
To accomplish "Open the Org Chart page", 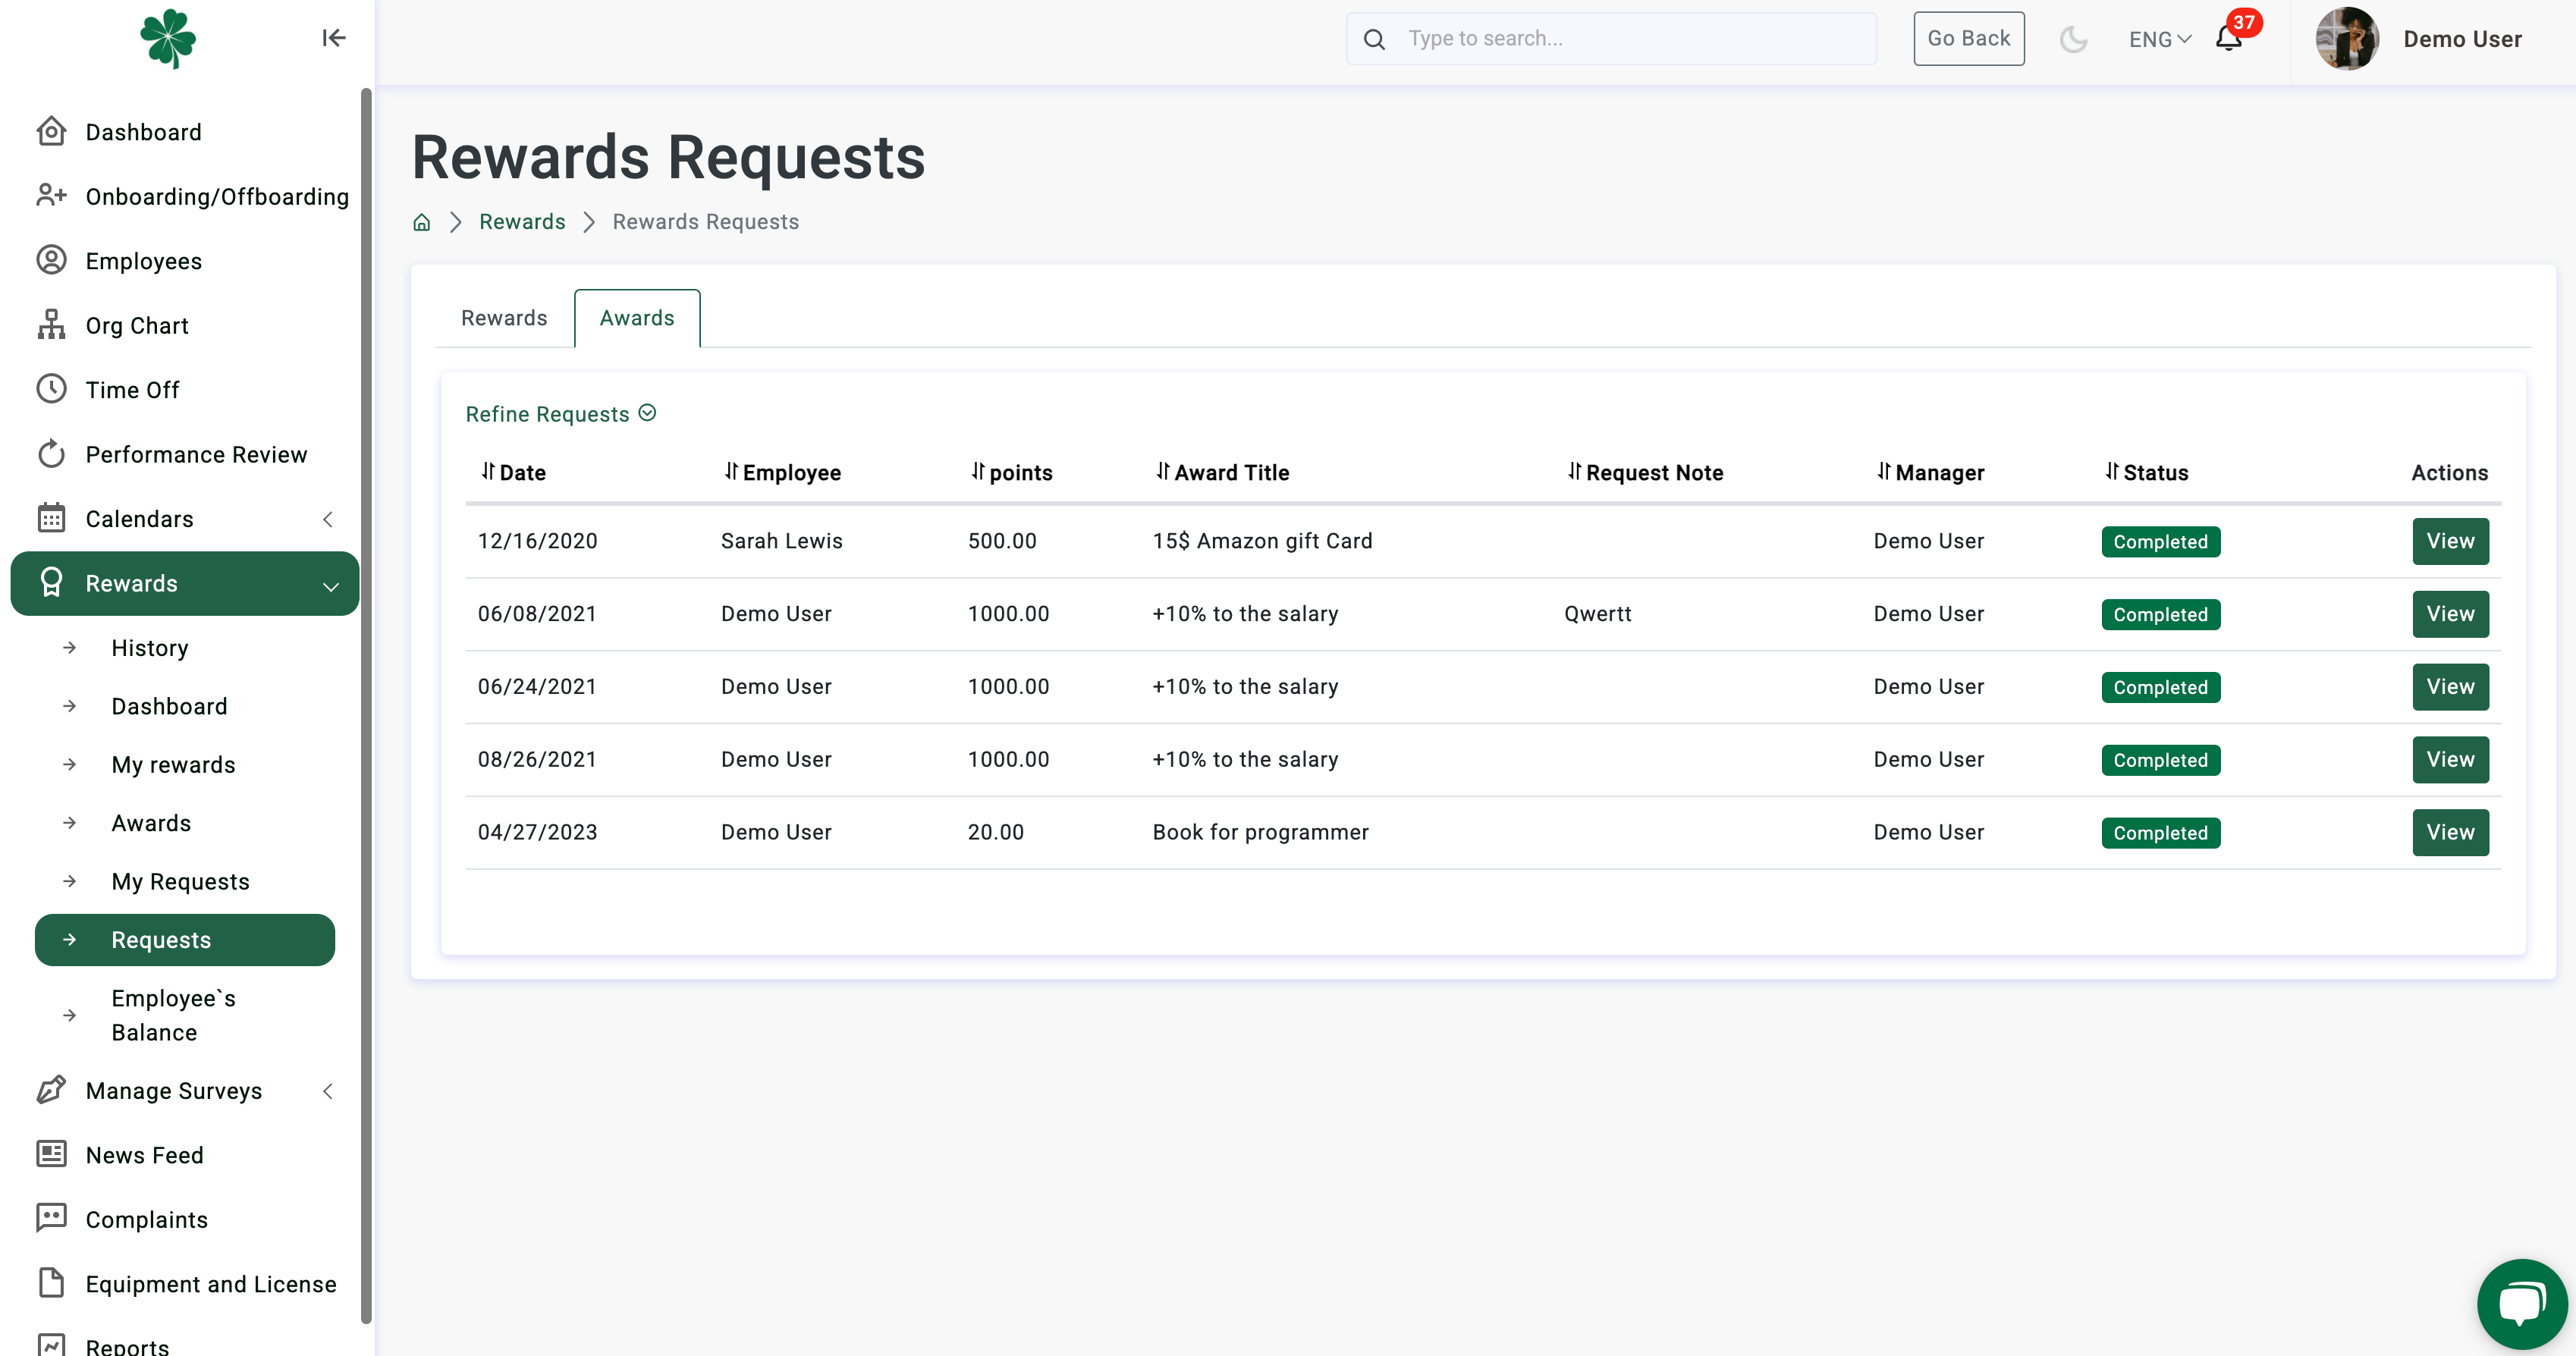I will click(x=137, y=326).
